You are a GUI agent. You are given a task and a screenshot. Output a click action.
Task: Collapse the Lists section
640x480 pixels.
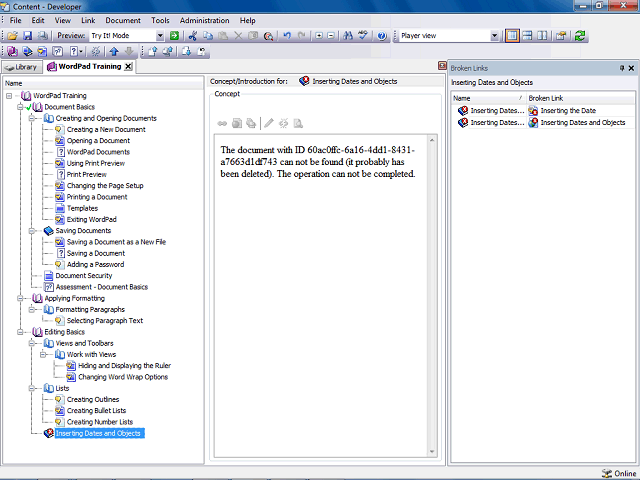point(31,388)
